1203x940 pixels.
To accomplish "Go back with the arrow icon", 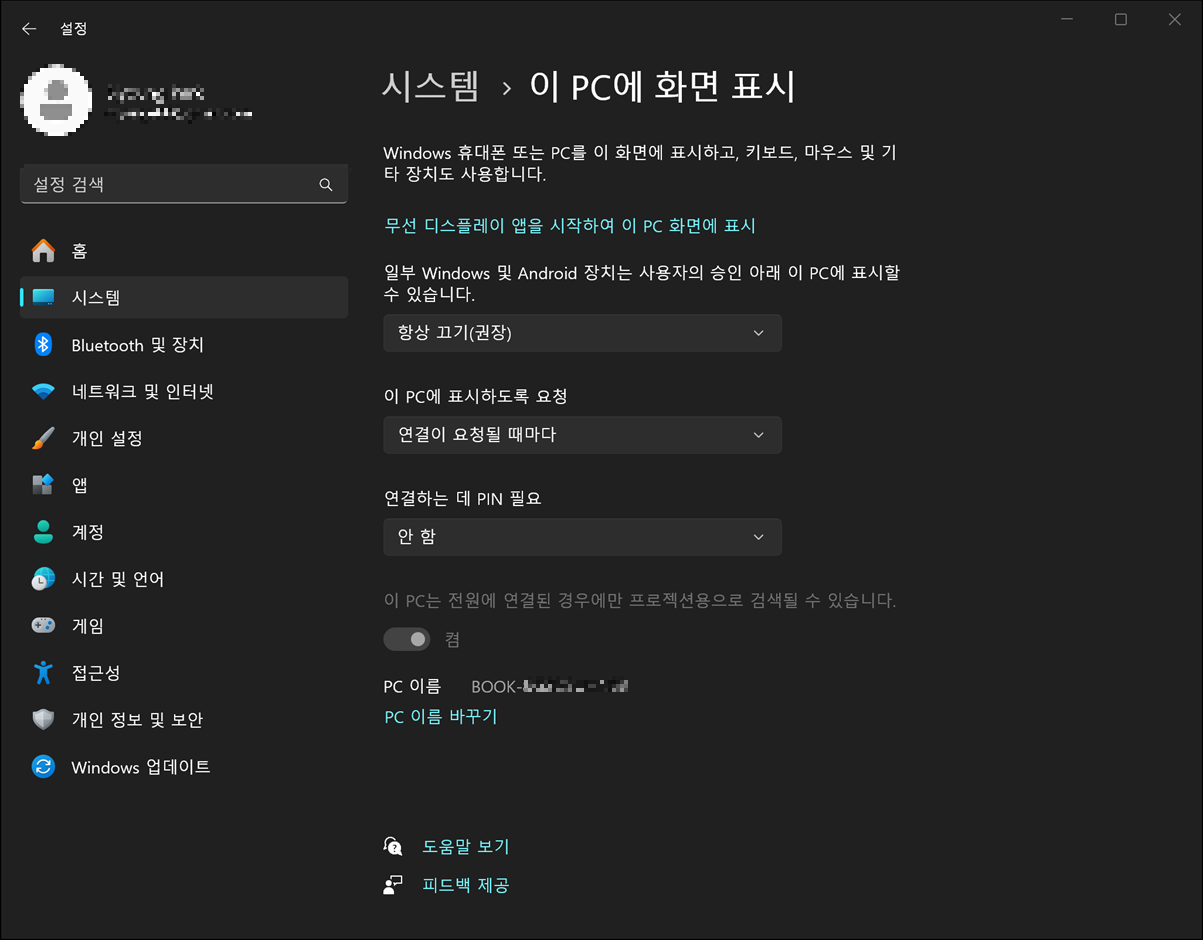I will tap(29, 29).
